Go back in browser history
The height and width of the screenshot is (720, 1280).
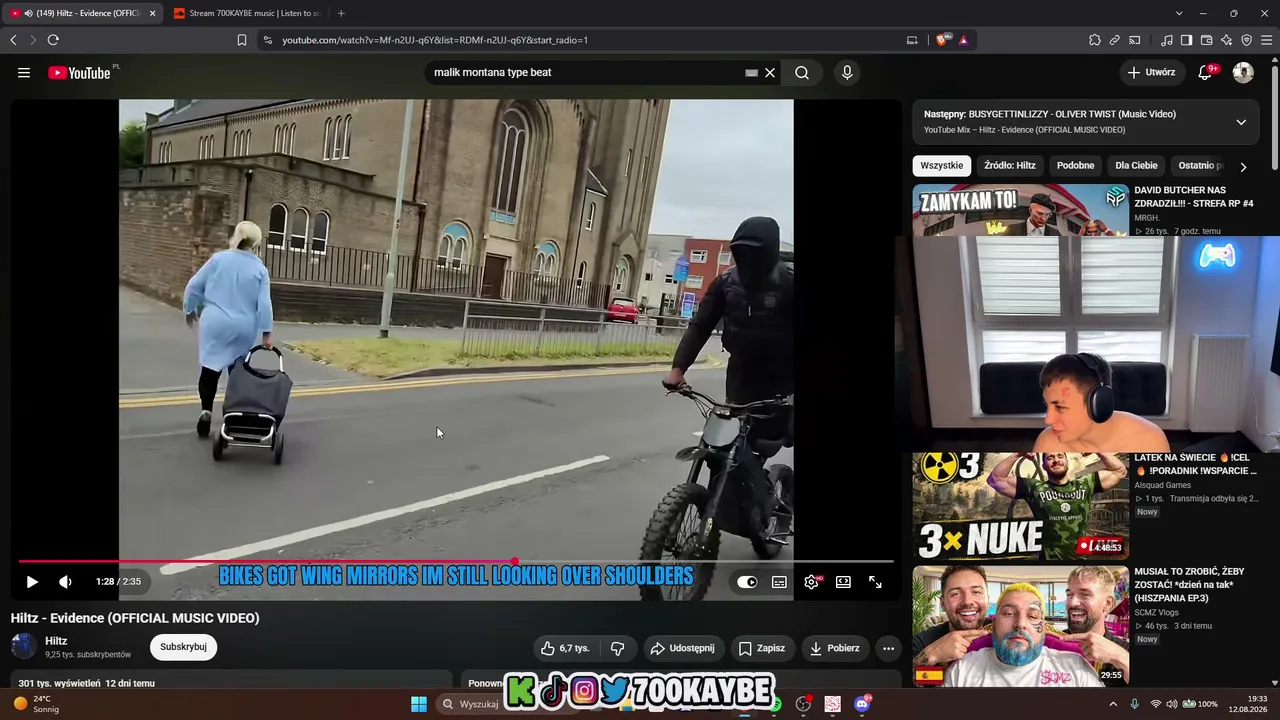13,40
